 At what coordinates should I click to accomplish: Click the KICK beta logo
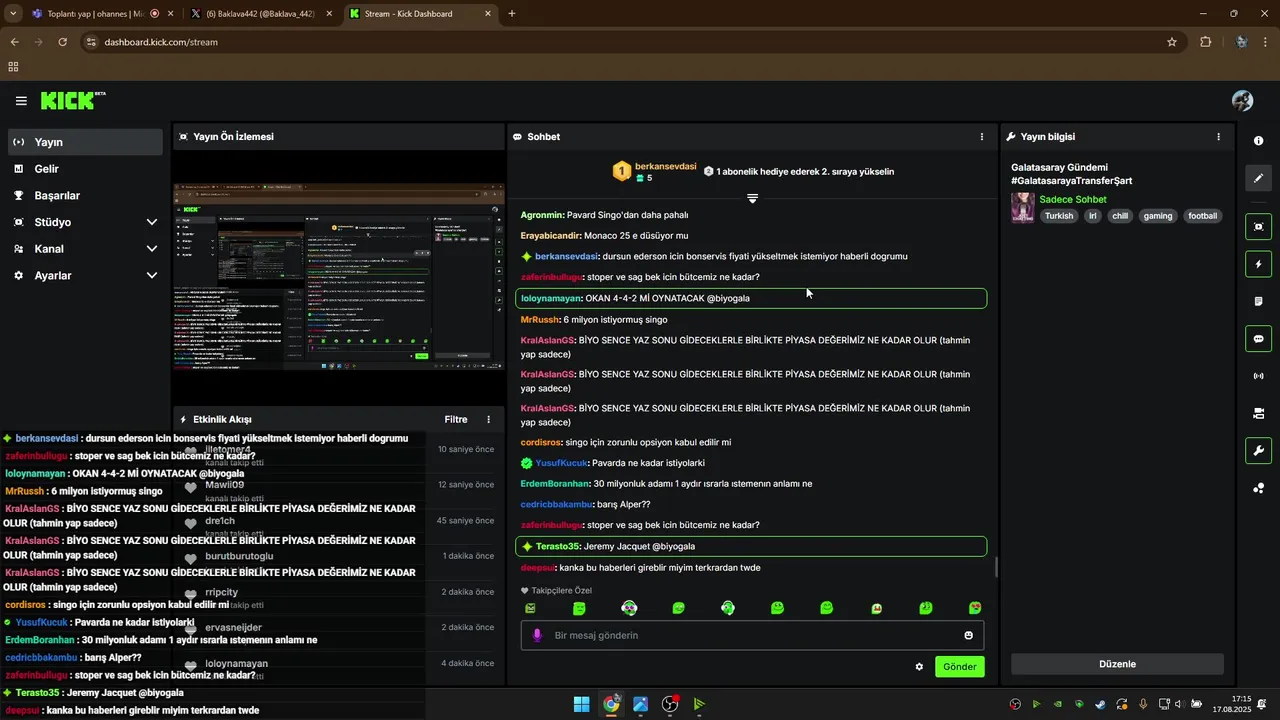73,101
